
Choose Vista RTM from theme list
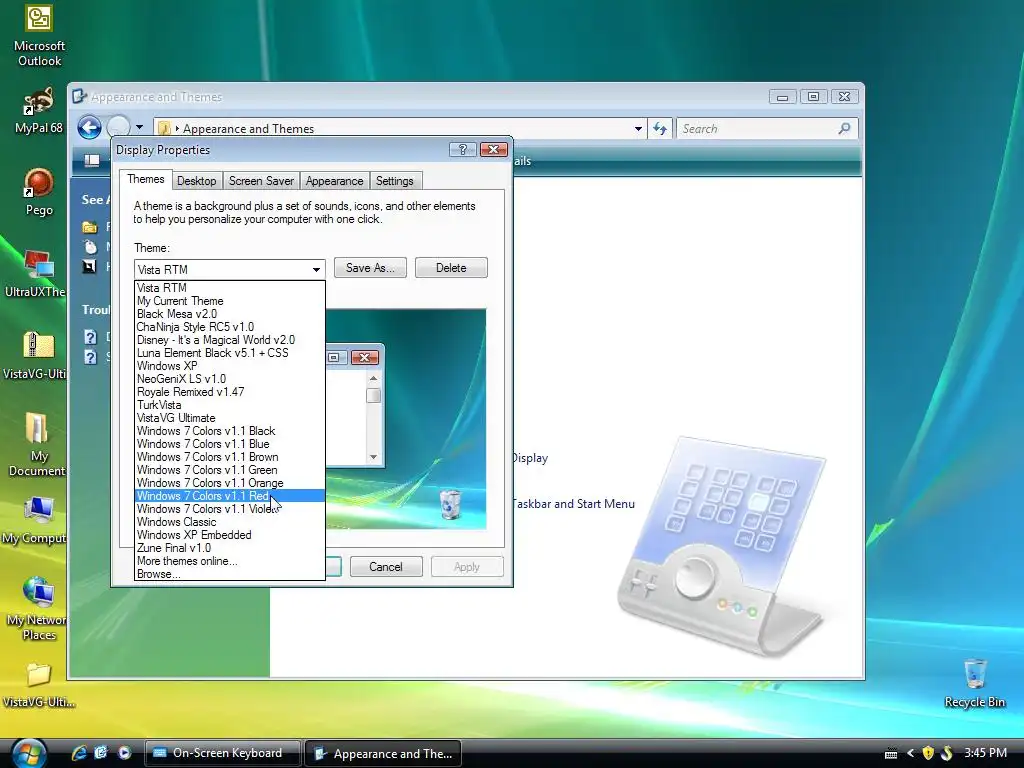(230, 287)
